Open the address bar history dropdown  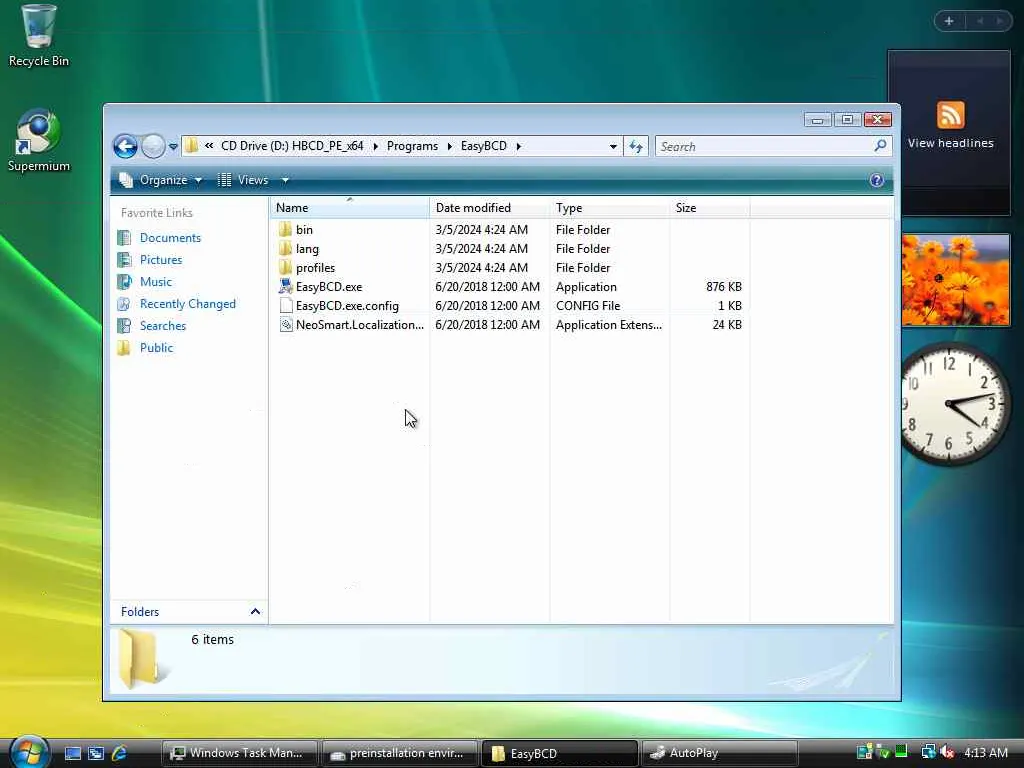point(613,146)
